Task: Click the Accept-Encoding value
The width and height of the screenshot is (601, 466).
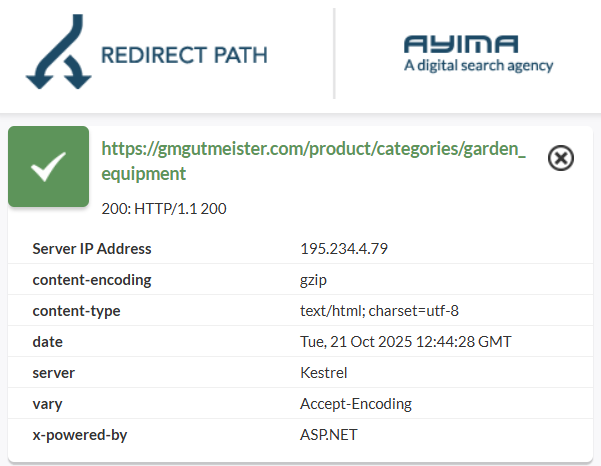Action: 356,404
